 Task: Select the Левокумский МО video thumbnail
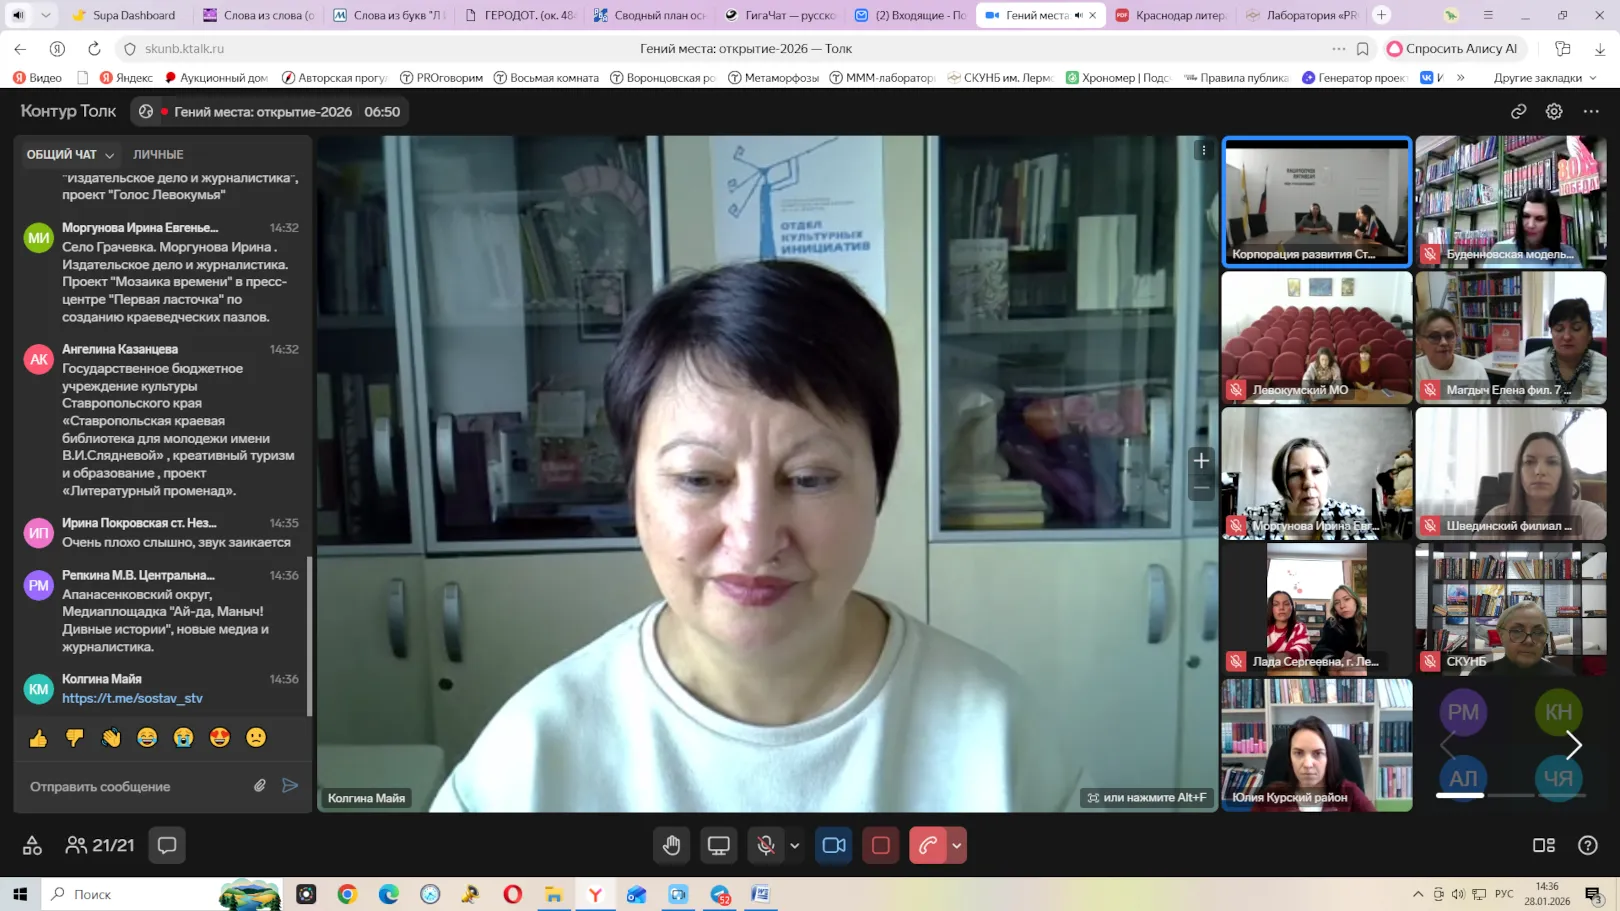tap(1316, 338)
